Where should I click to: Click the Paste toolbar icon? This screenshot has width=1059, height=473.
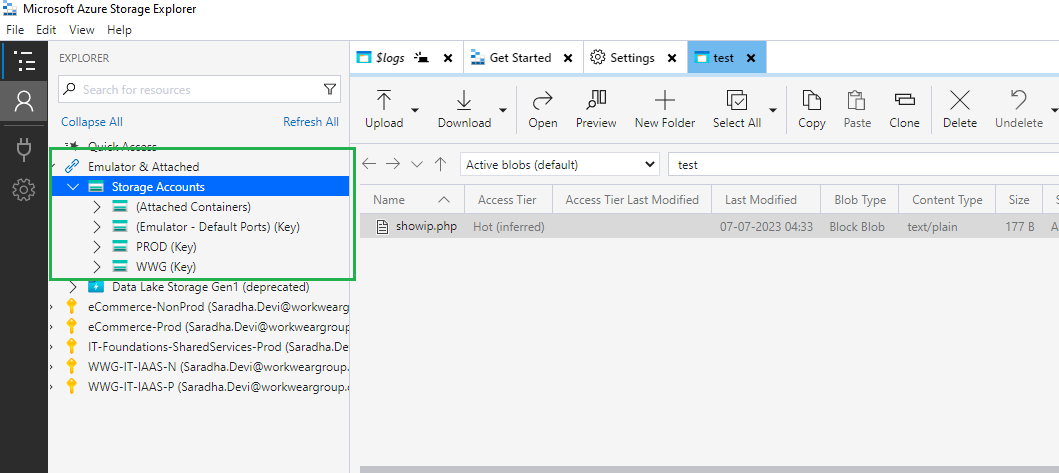click(857, 109)
